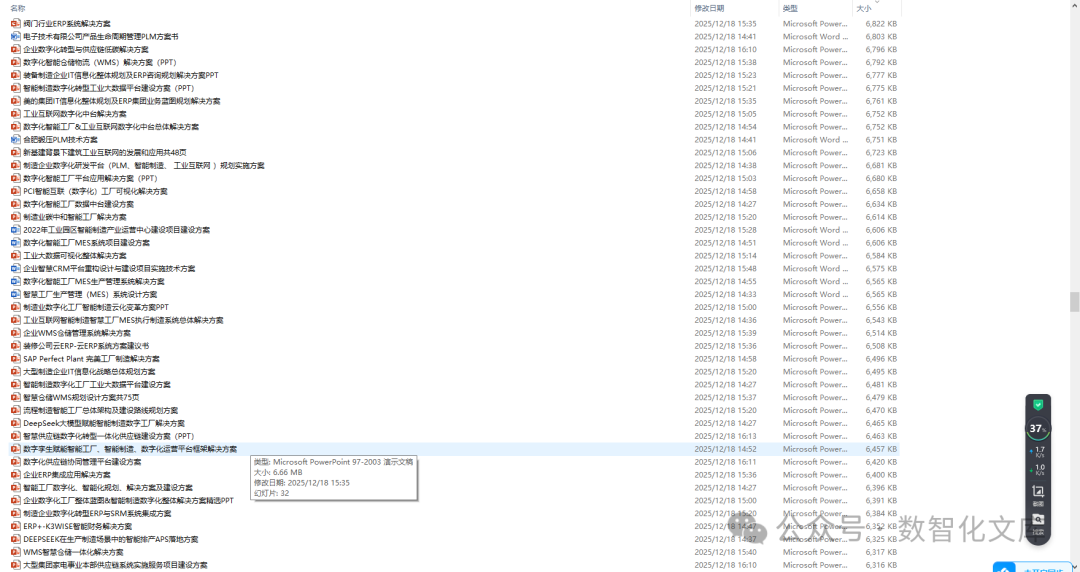Viewport: 1080px width, 572px height.
Task: Click the size value 6,457 KB in the highlighted row
Action: pyautogui.click(x=881, y=449)
